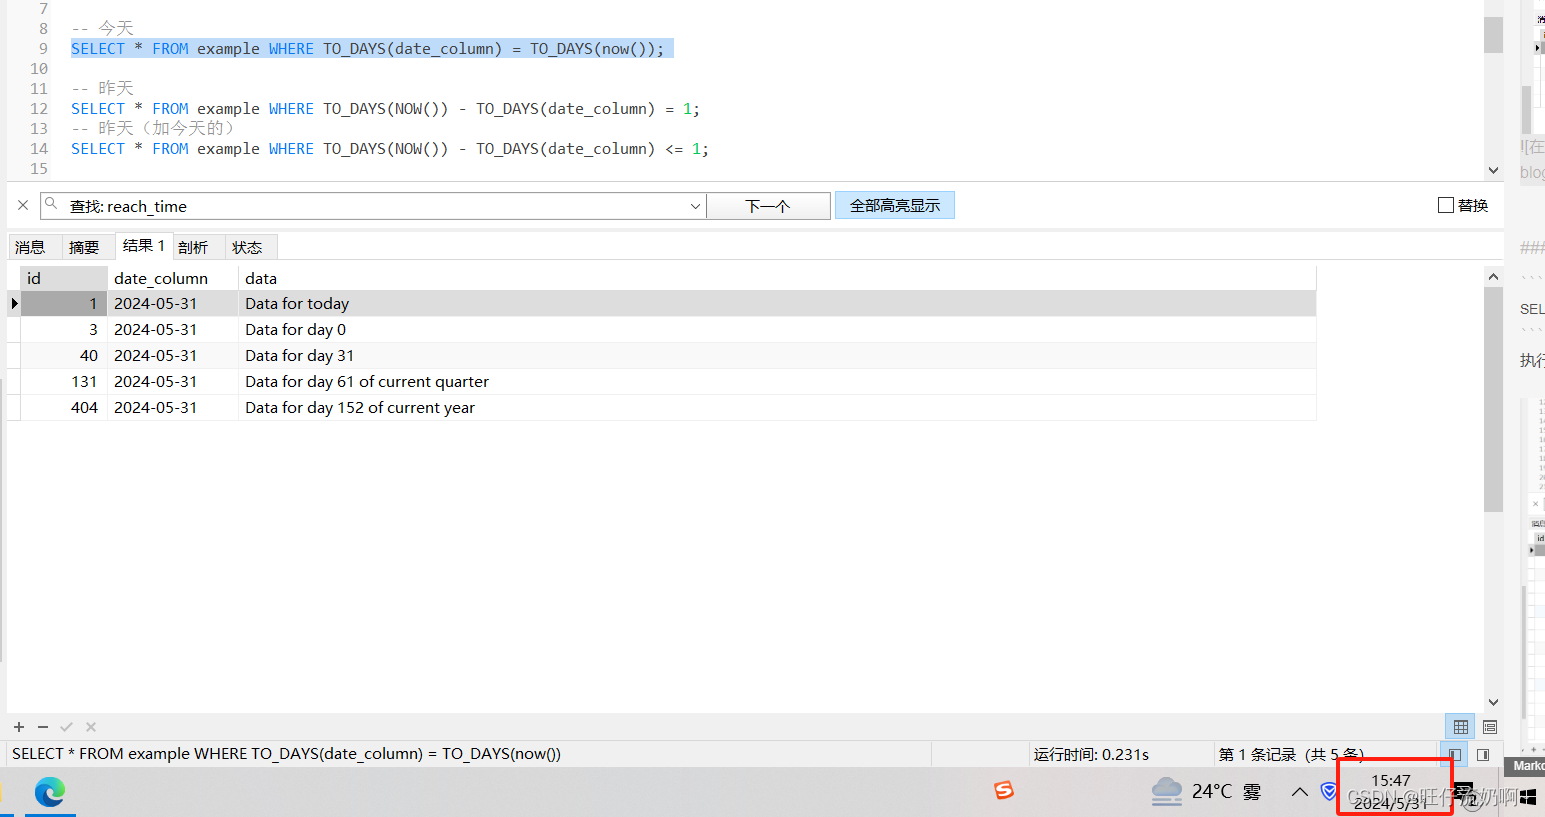This screenshot has height=817, width=1545.
Task: Switch to form view icon
Action: (x=1490, y=727)
